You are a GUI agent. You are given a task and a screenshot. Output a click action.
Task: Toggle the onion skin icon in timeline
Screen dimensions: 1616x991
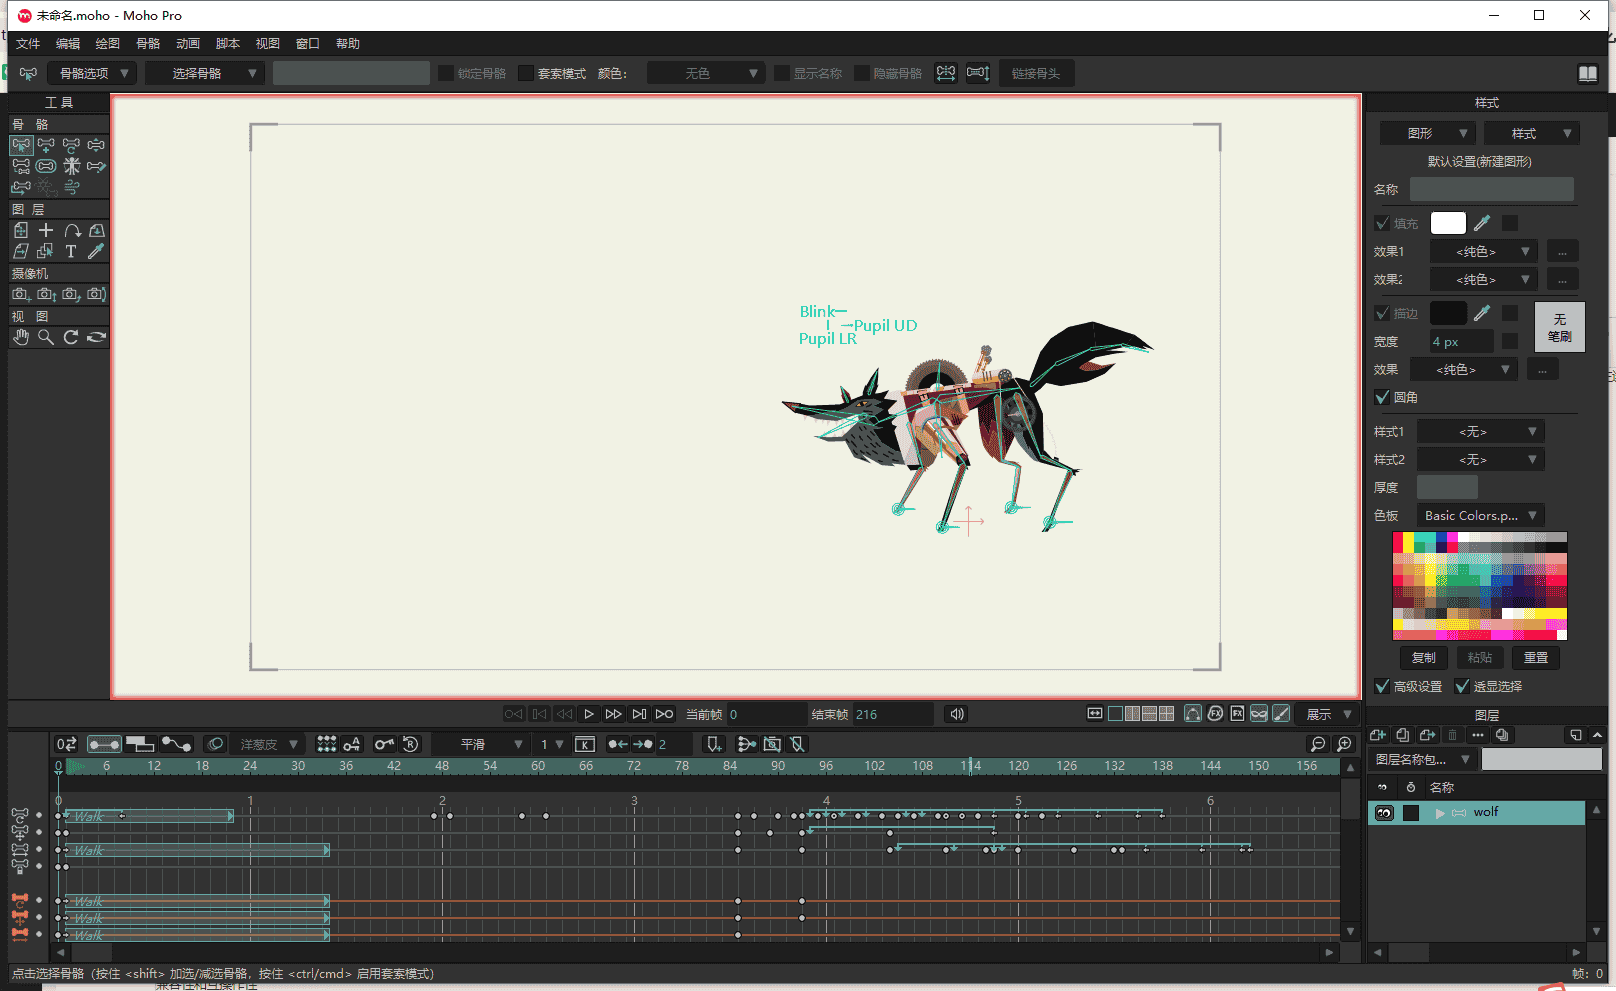coord(215,744)
